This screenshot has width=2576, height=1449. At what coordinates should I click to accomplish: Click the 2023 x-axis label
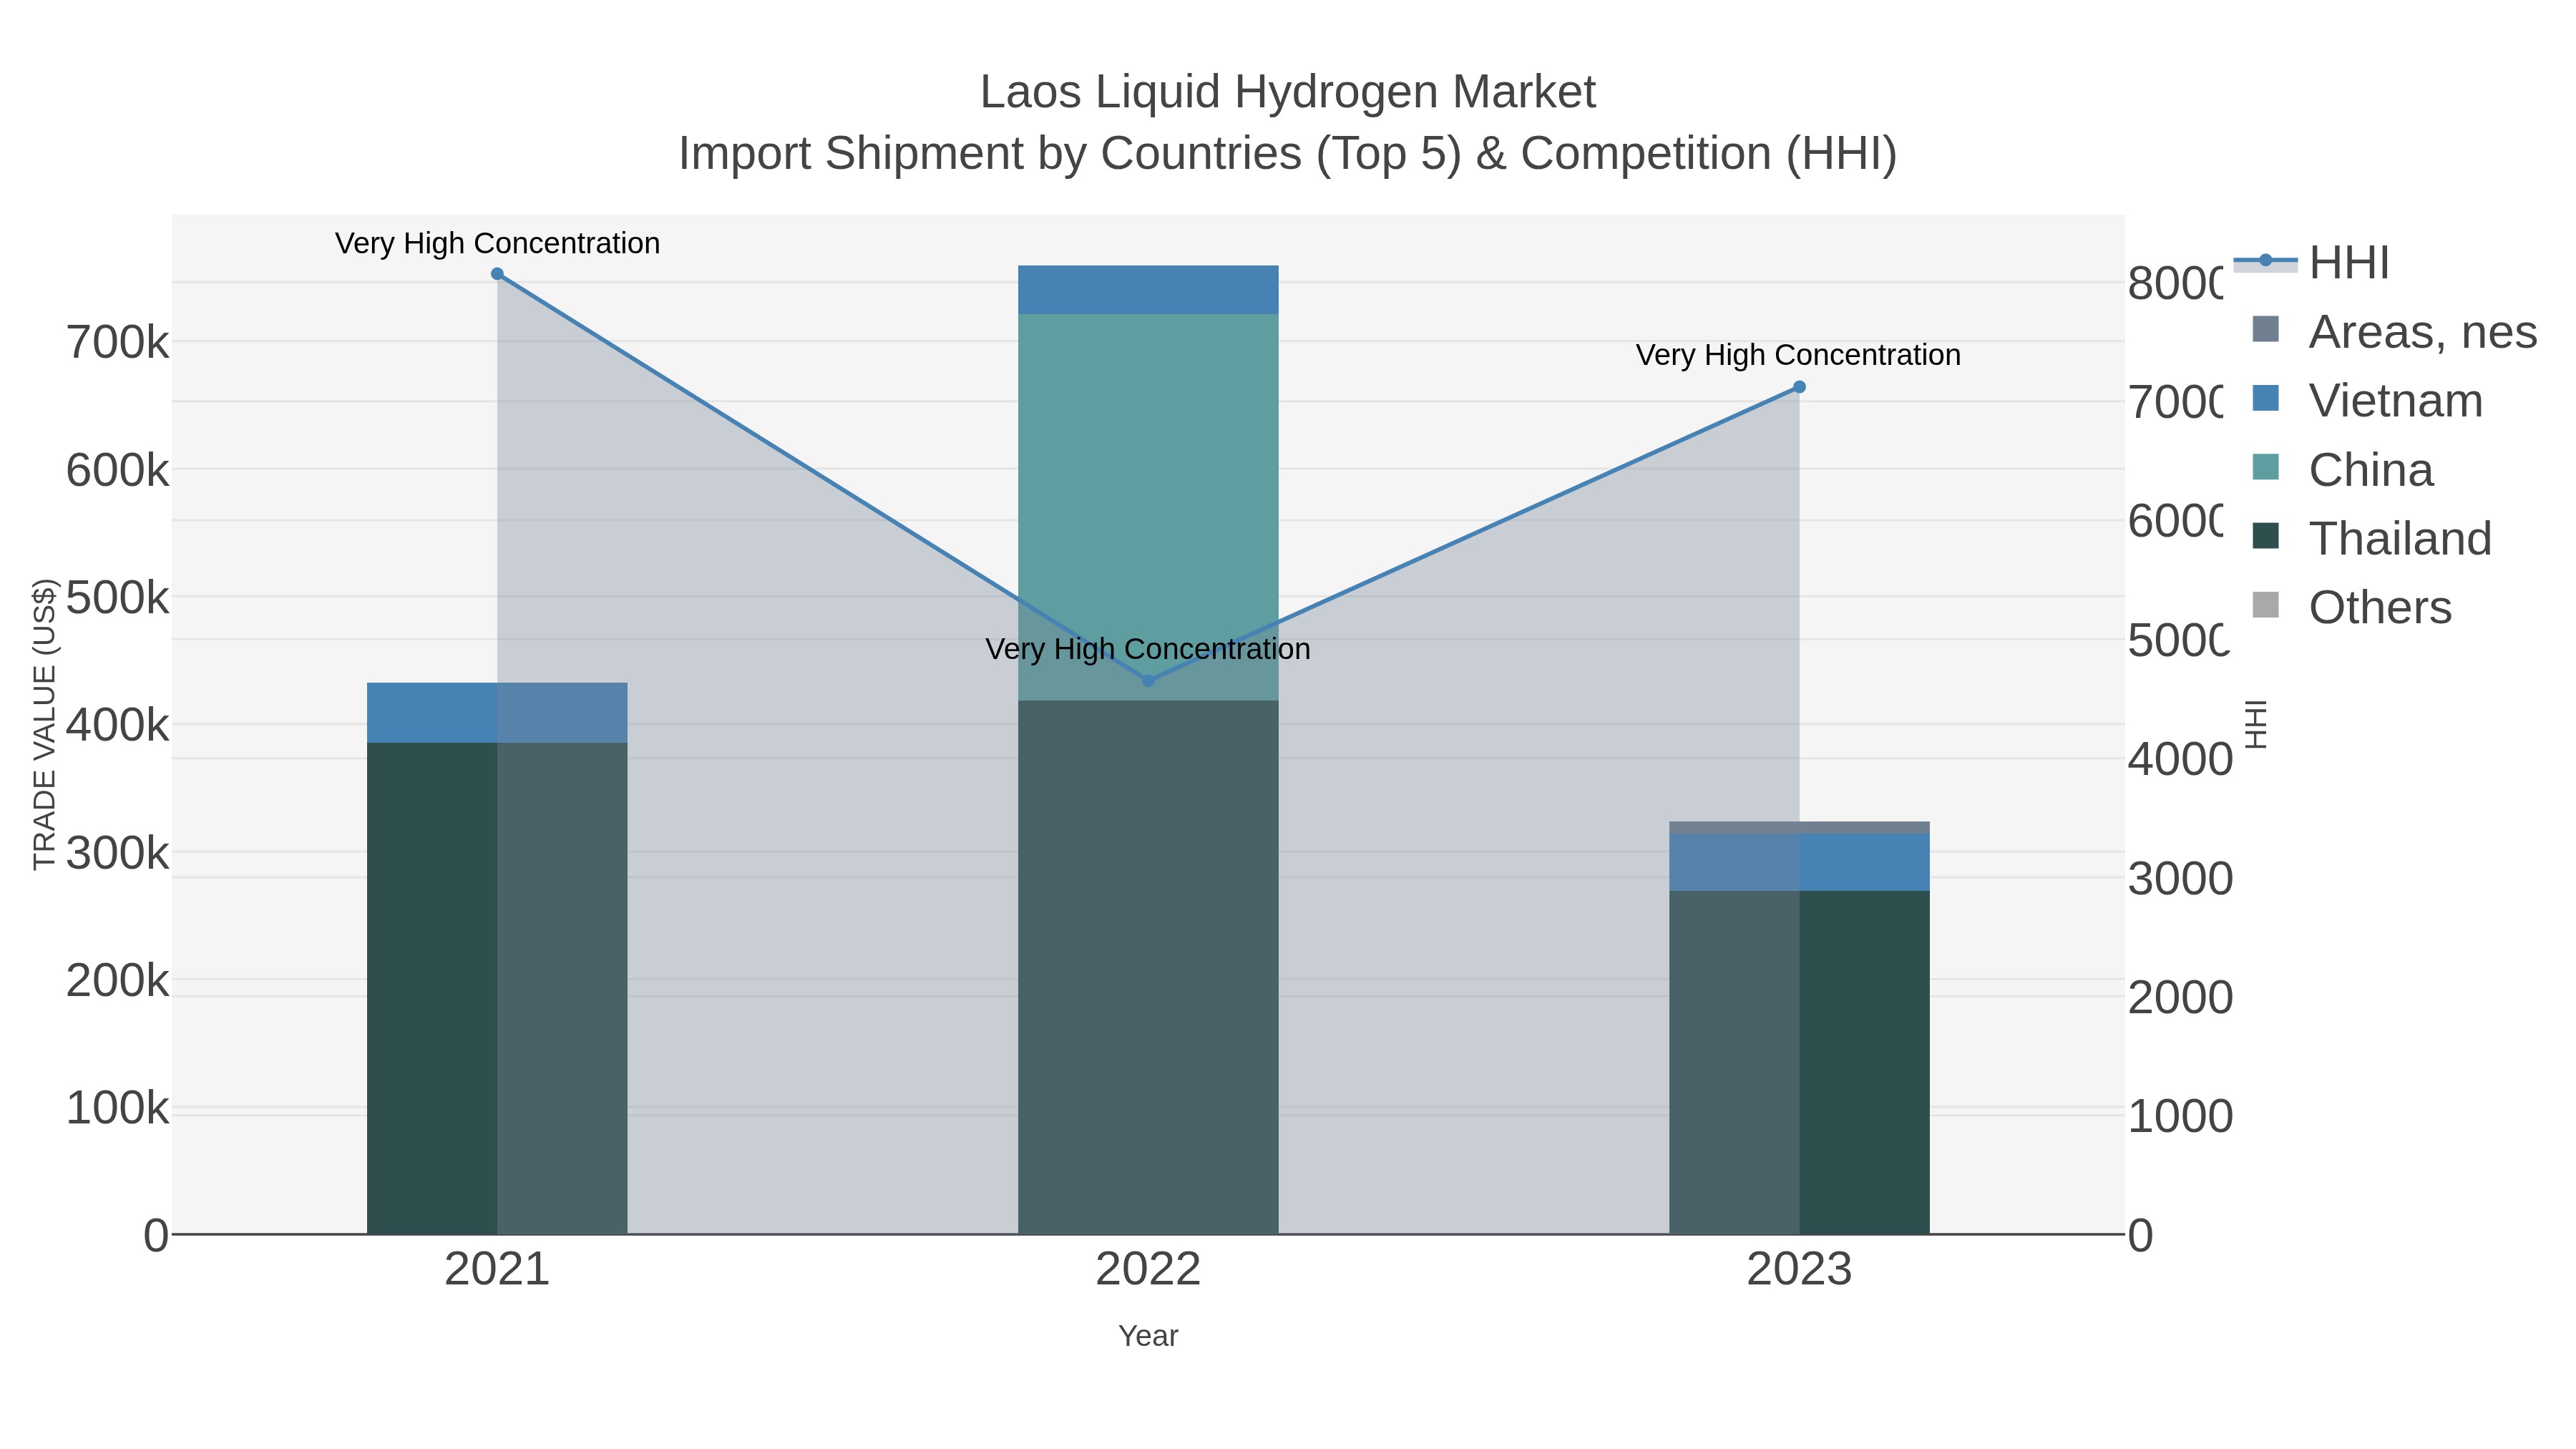(1799, 1270)
